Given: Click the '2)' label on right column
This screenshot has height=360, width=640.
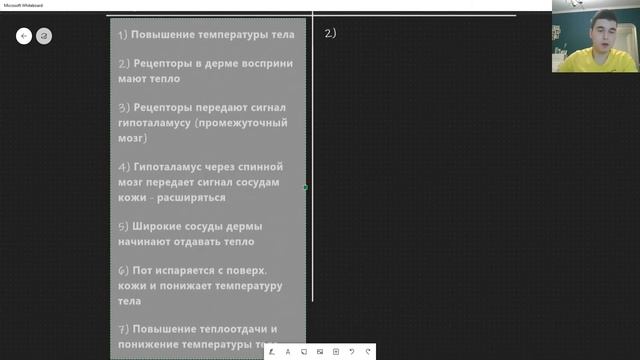Looking at the screenshot, I should coord(330,33).
